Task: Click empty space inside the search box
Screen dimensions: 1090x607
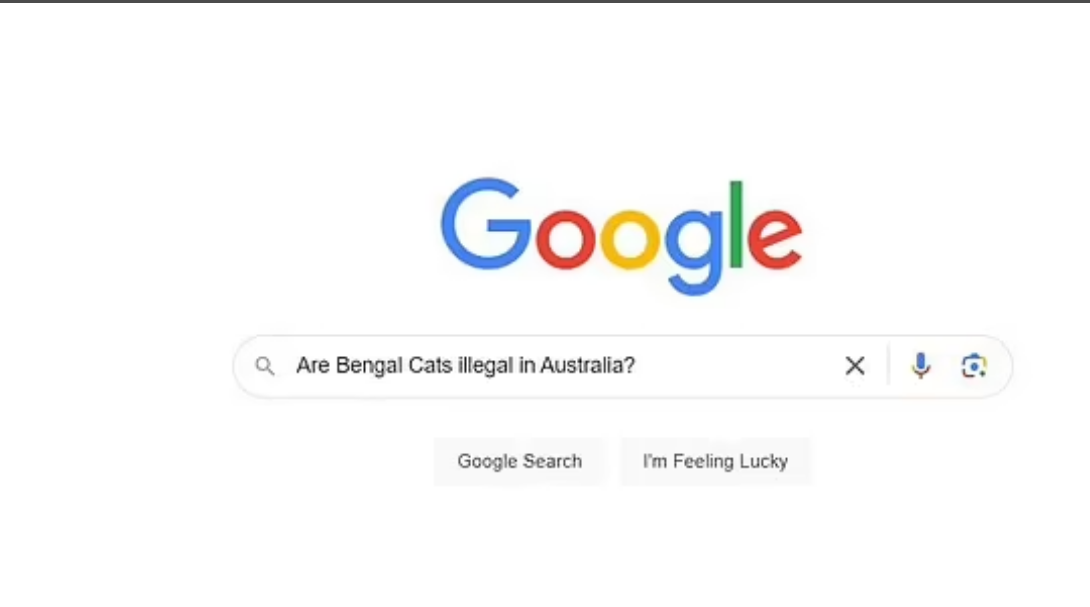Action: (737, 366)
